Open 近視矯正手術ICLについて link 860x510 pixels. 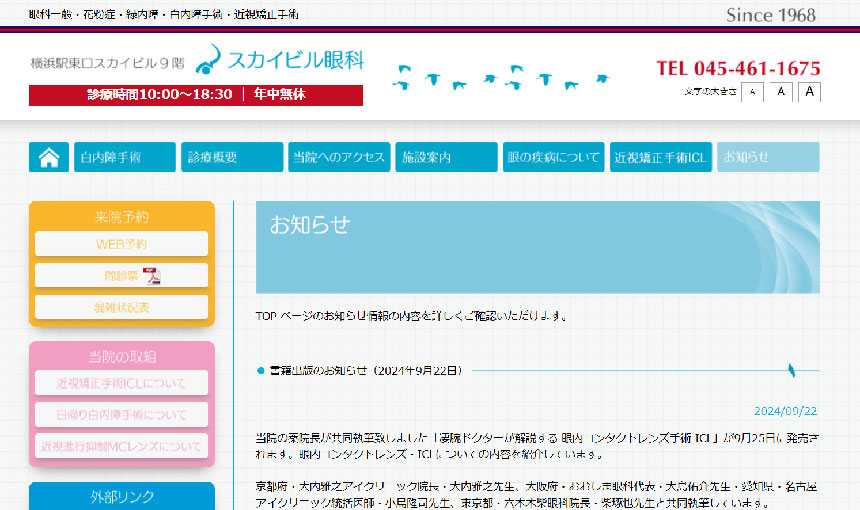coord(121,383)
